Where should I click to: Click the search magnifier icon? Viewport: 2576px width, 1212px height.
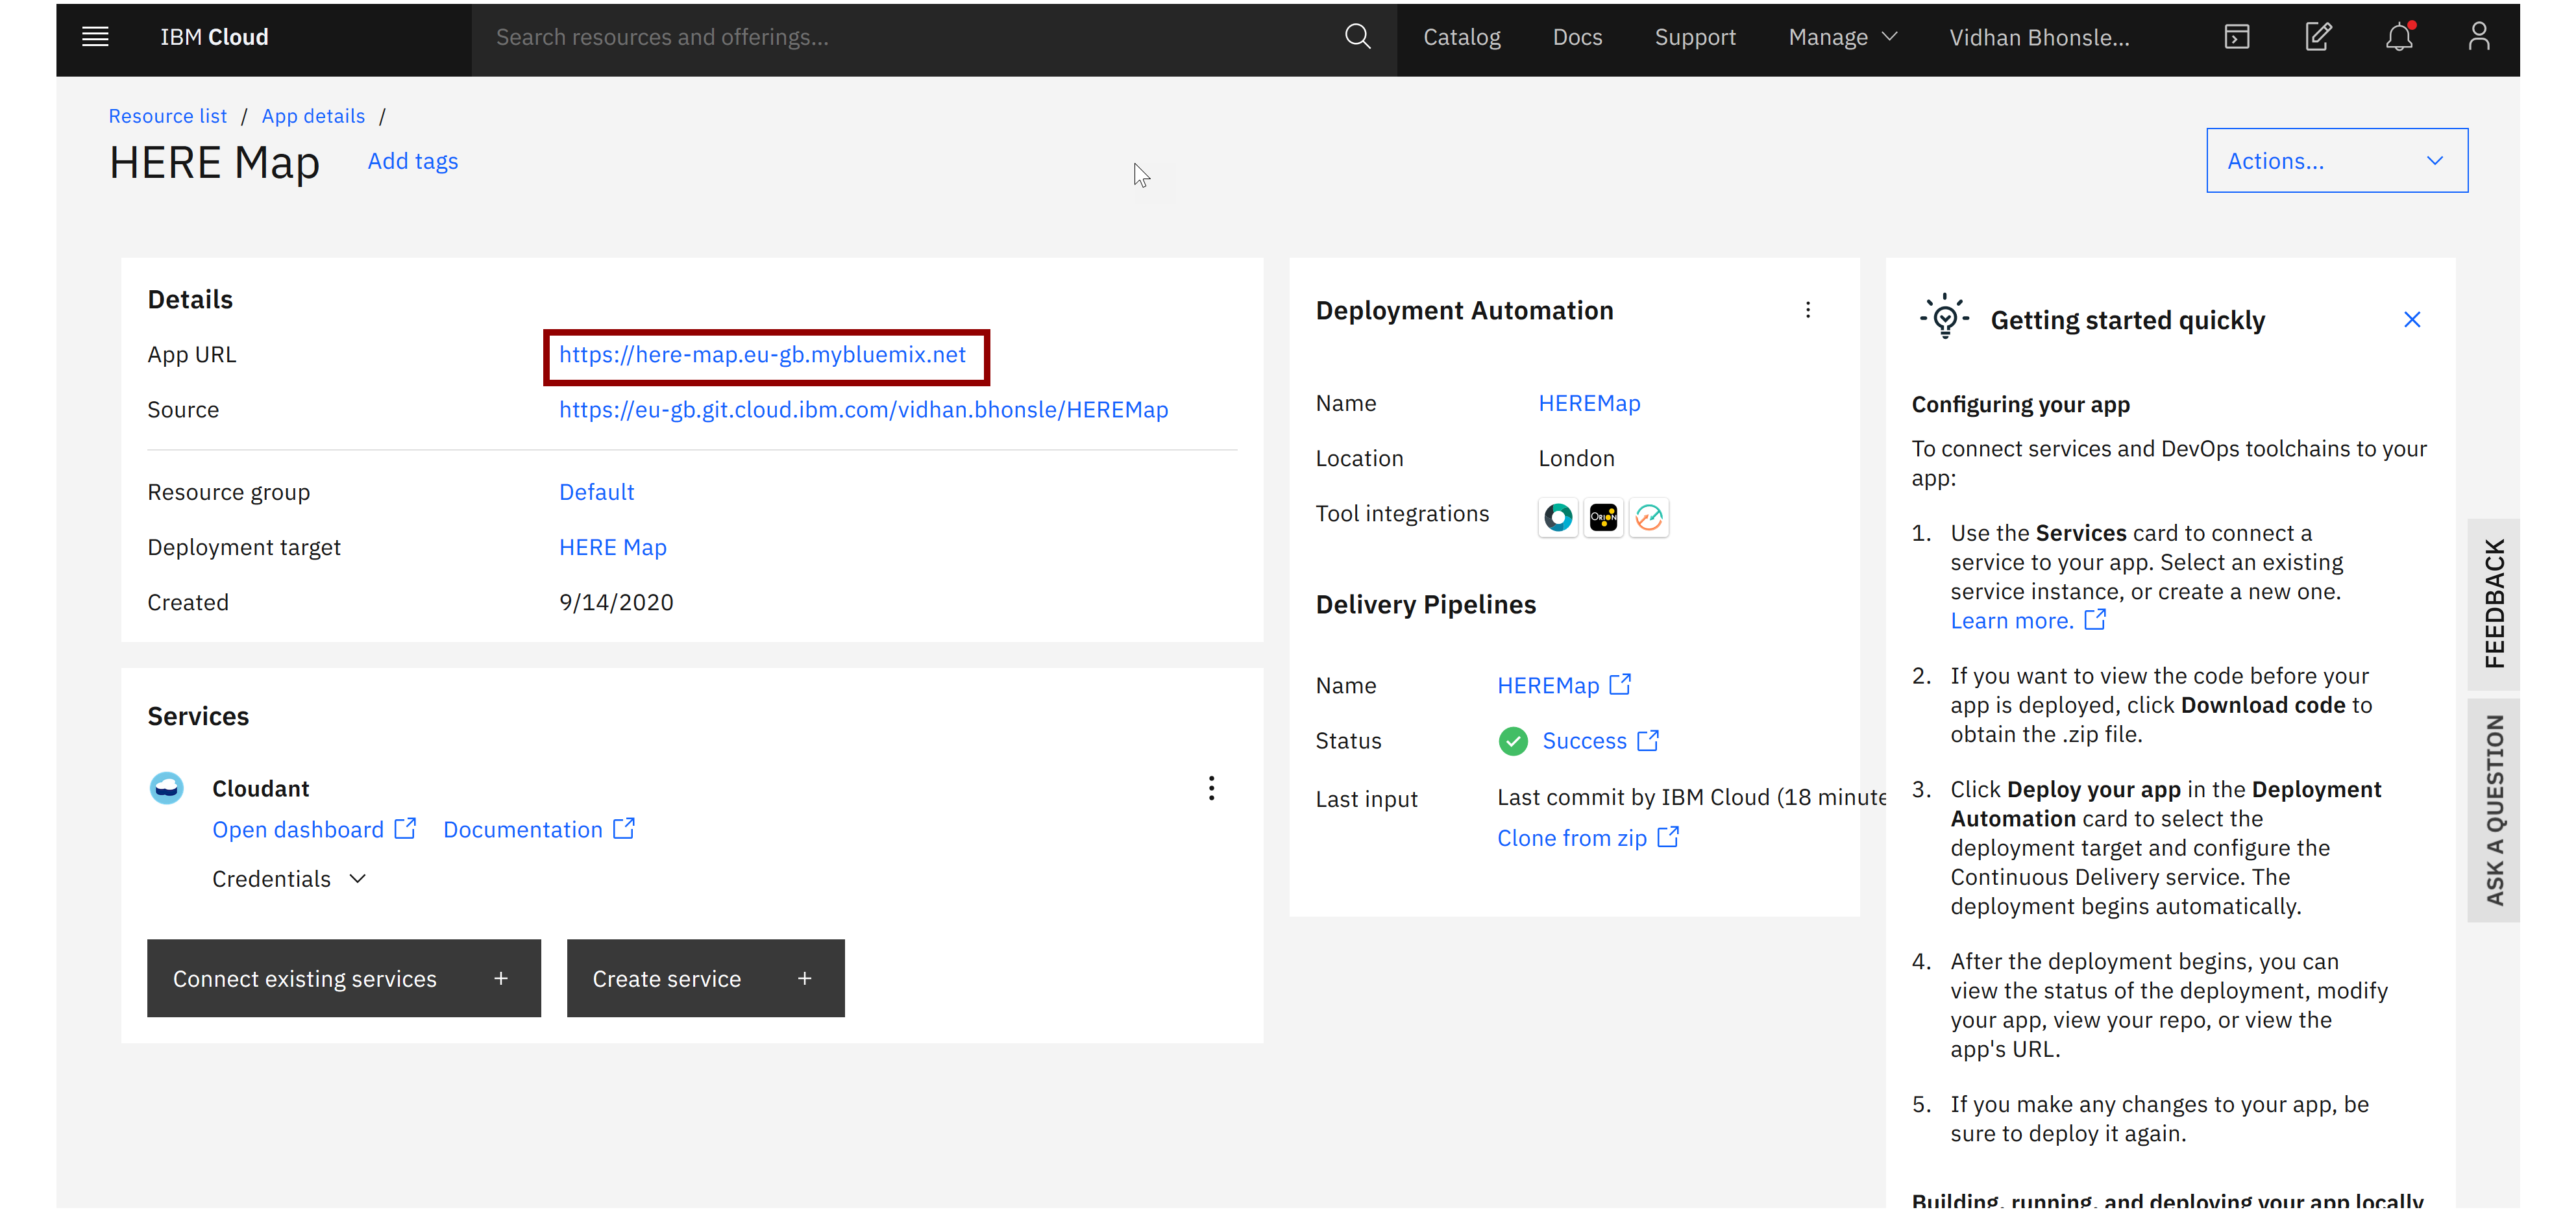click(1357, 37)
